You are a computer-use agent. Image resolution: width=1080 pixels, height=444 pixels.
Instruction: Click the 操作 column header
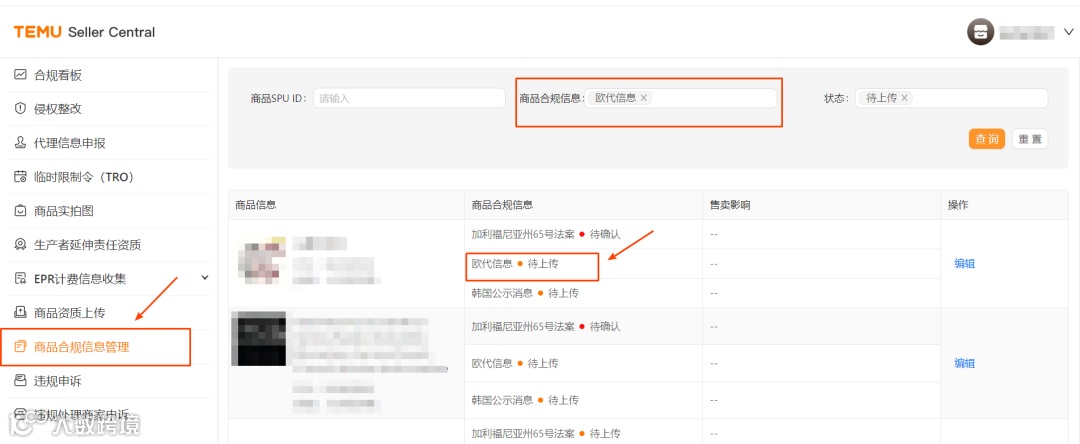click(958, 205)
